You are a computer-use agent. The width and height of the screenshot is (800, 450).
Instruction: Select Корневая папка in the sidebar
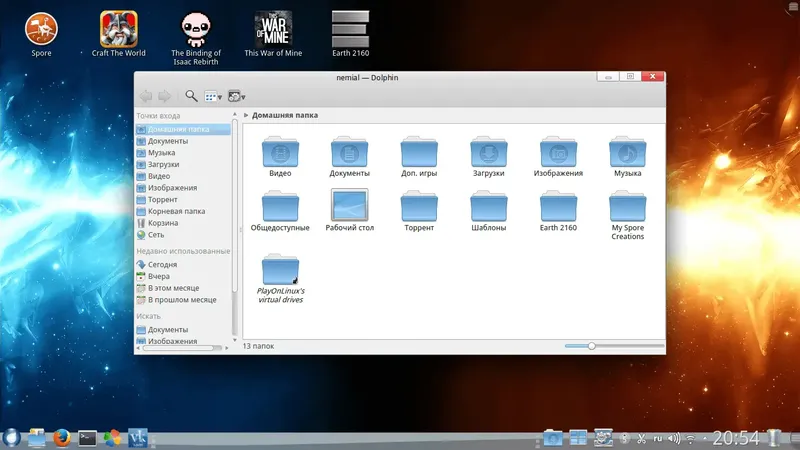176,211
